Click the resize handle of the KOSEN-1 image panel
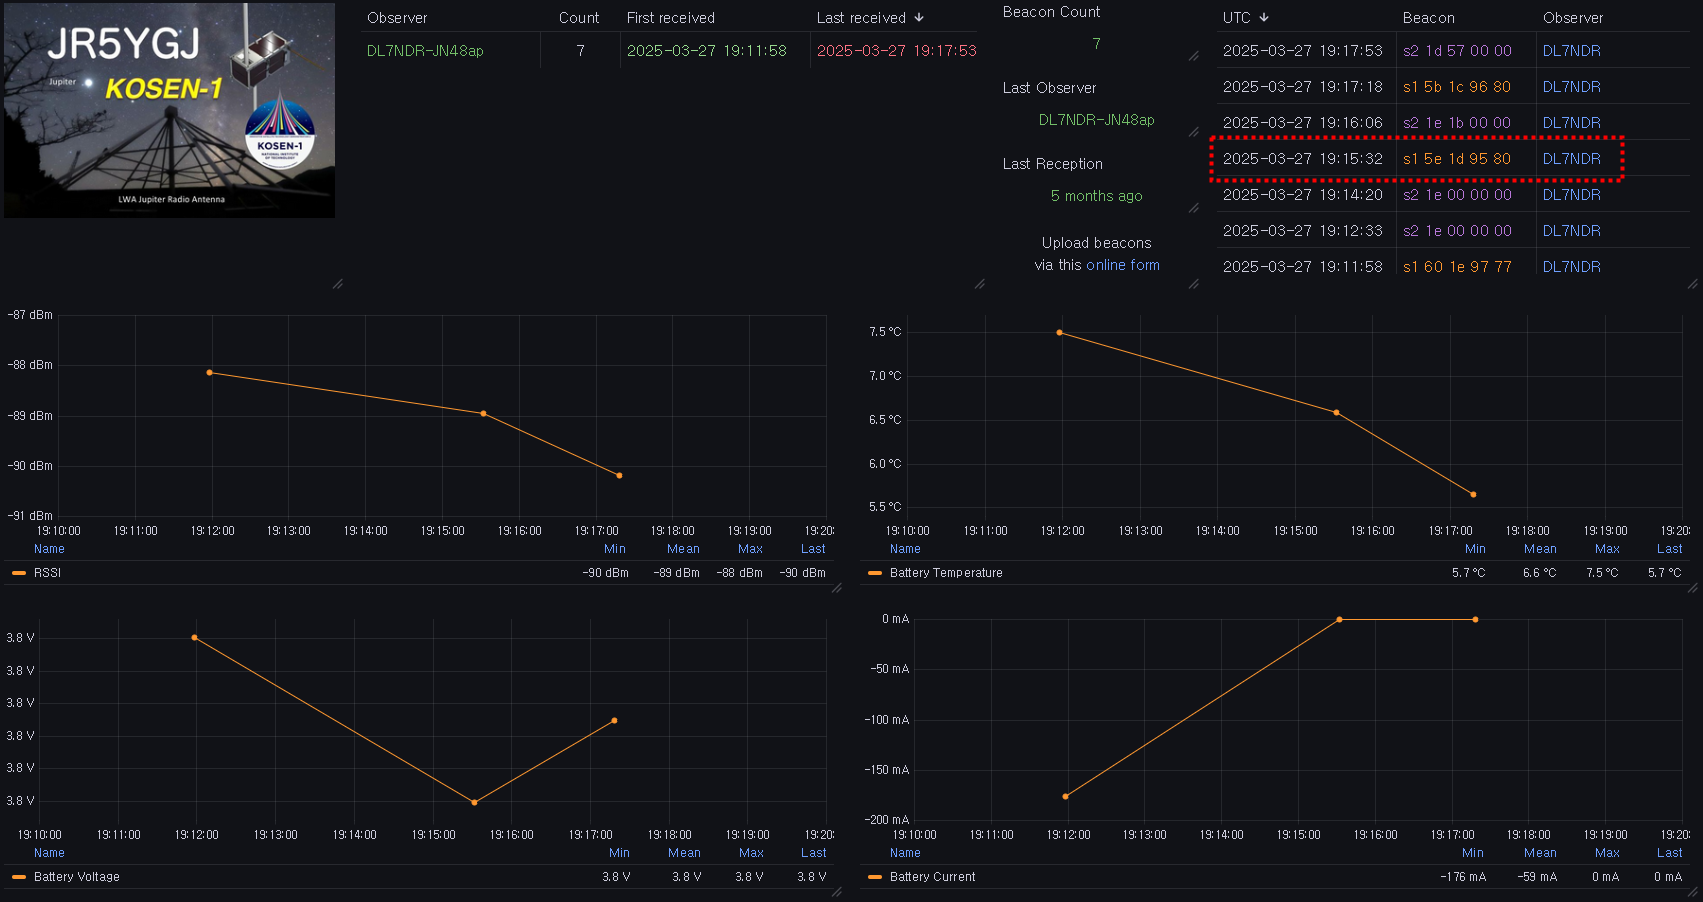This screenshot has height=902, width=1703. pos(337,284)
